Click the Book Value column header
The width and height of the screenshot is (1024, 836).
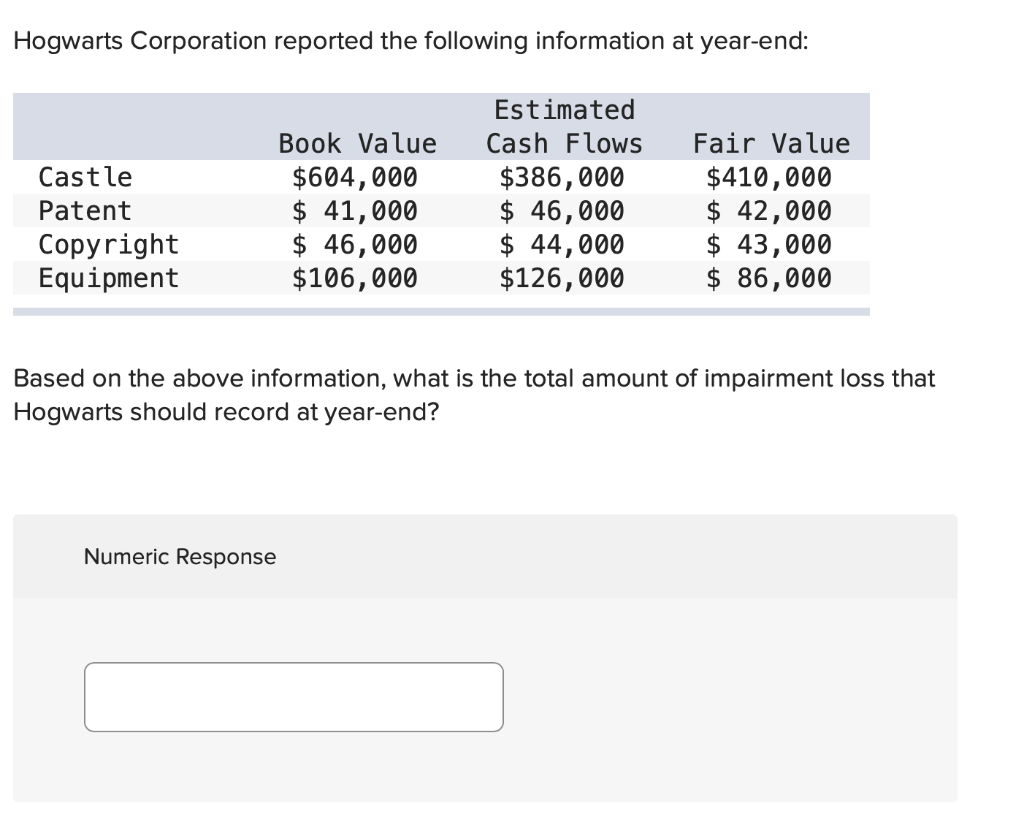click(x=357, y=143)
